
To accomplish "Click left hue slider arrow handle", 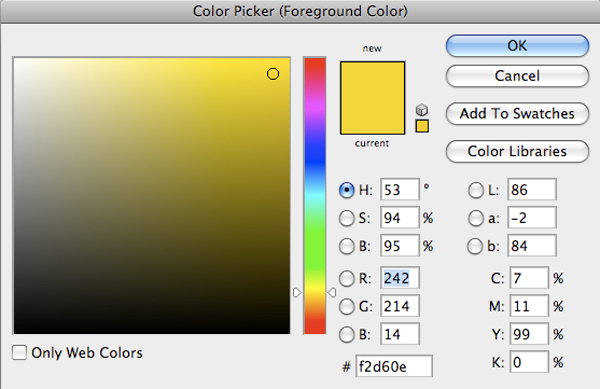I will (297, 293).
